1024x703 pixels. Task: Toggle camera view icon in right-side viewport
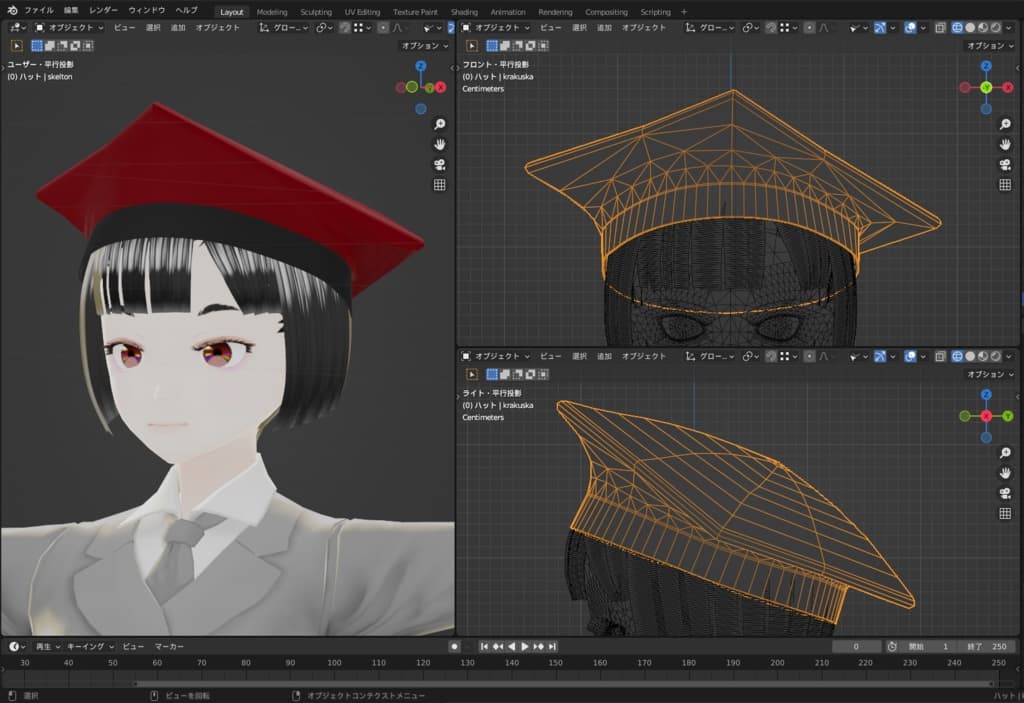coord(1005,493)
